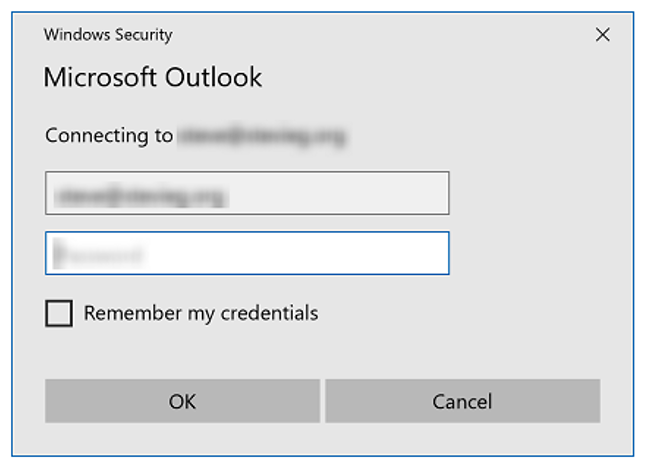Viewport: 646px width, 467px height.
Task: Tick the square box beside Remember
Action: (x=59, y=313)
